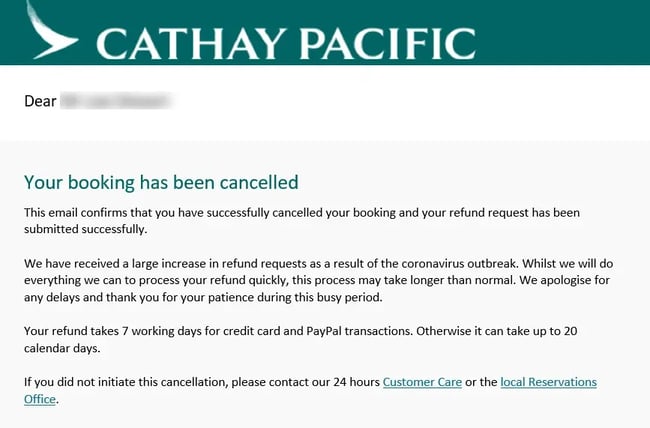Click the Cathay Pacific brushwing logo
The image size is (650, 428).
[51, 30]
